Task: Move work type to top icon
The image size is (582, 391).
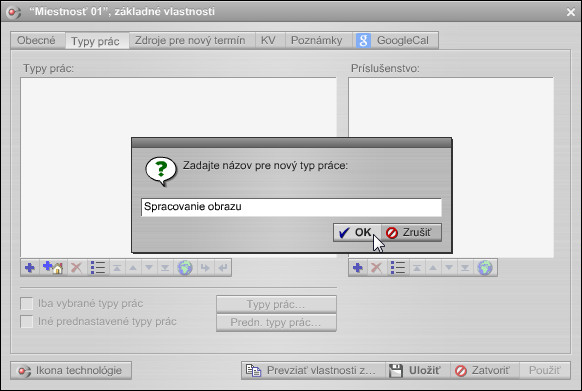Action: [117, 267]
